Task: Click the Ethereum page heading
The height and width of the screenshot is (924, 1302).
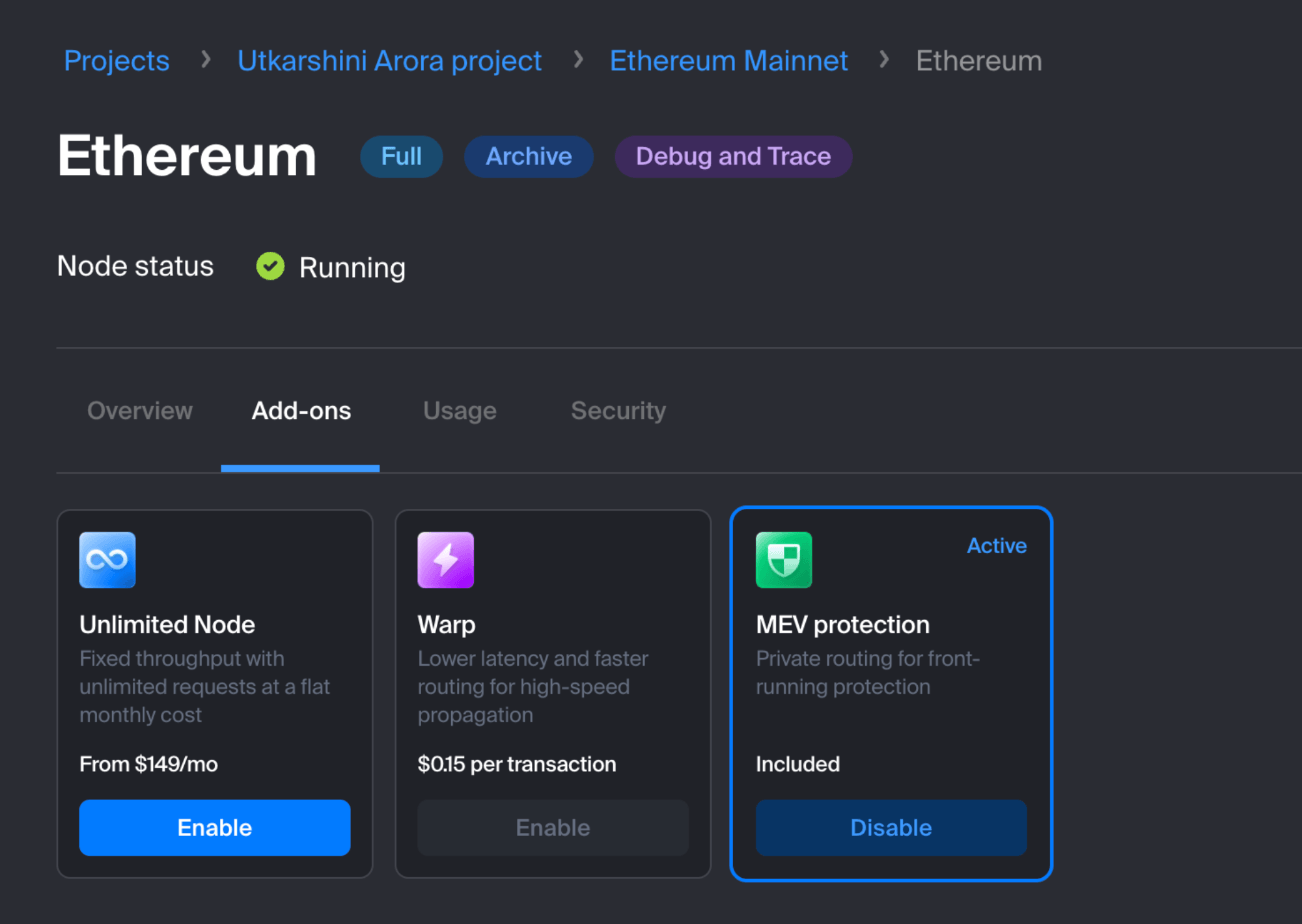Action: [x=187, y=157]
